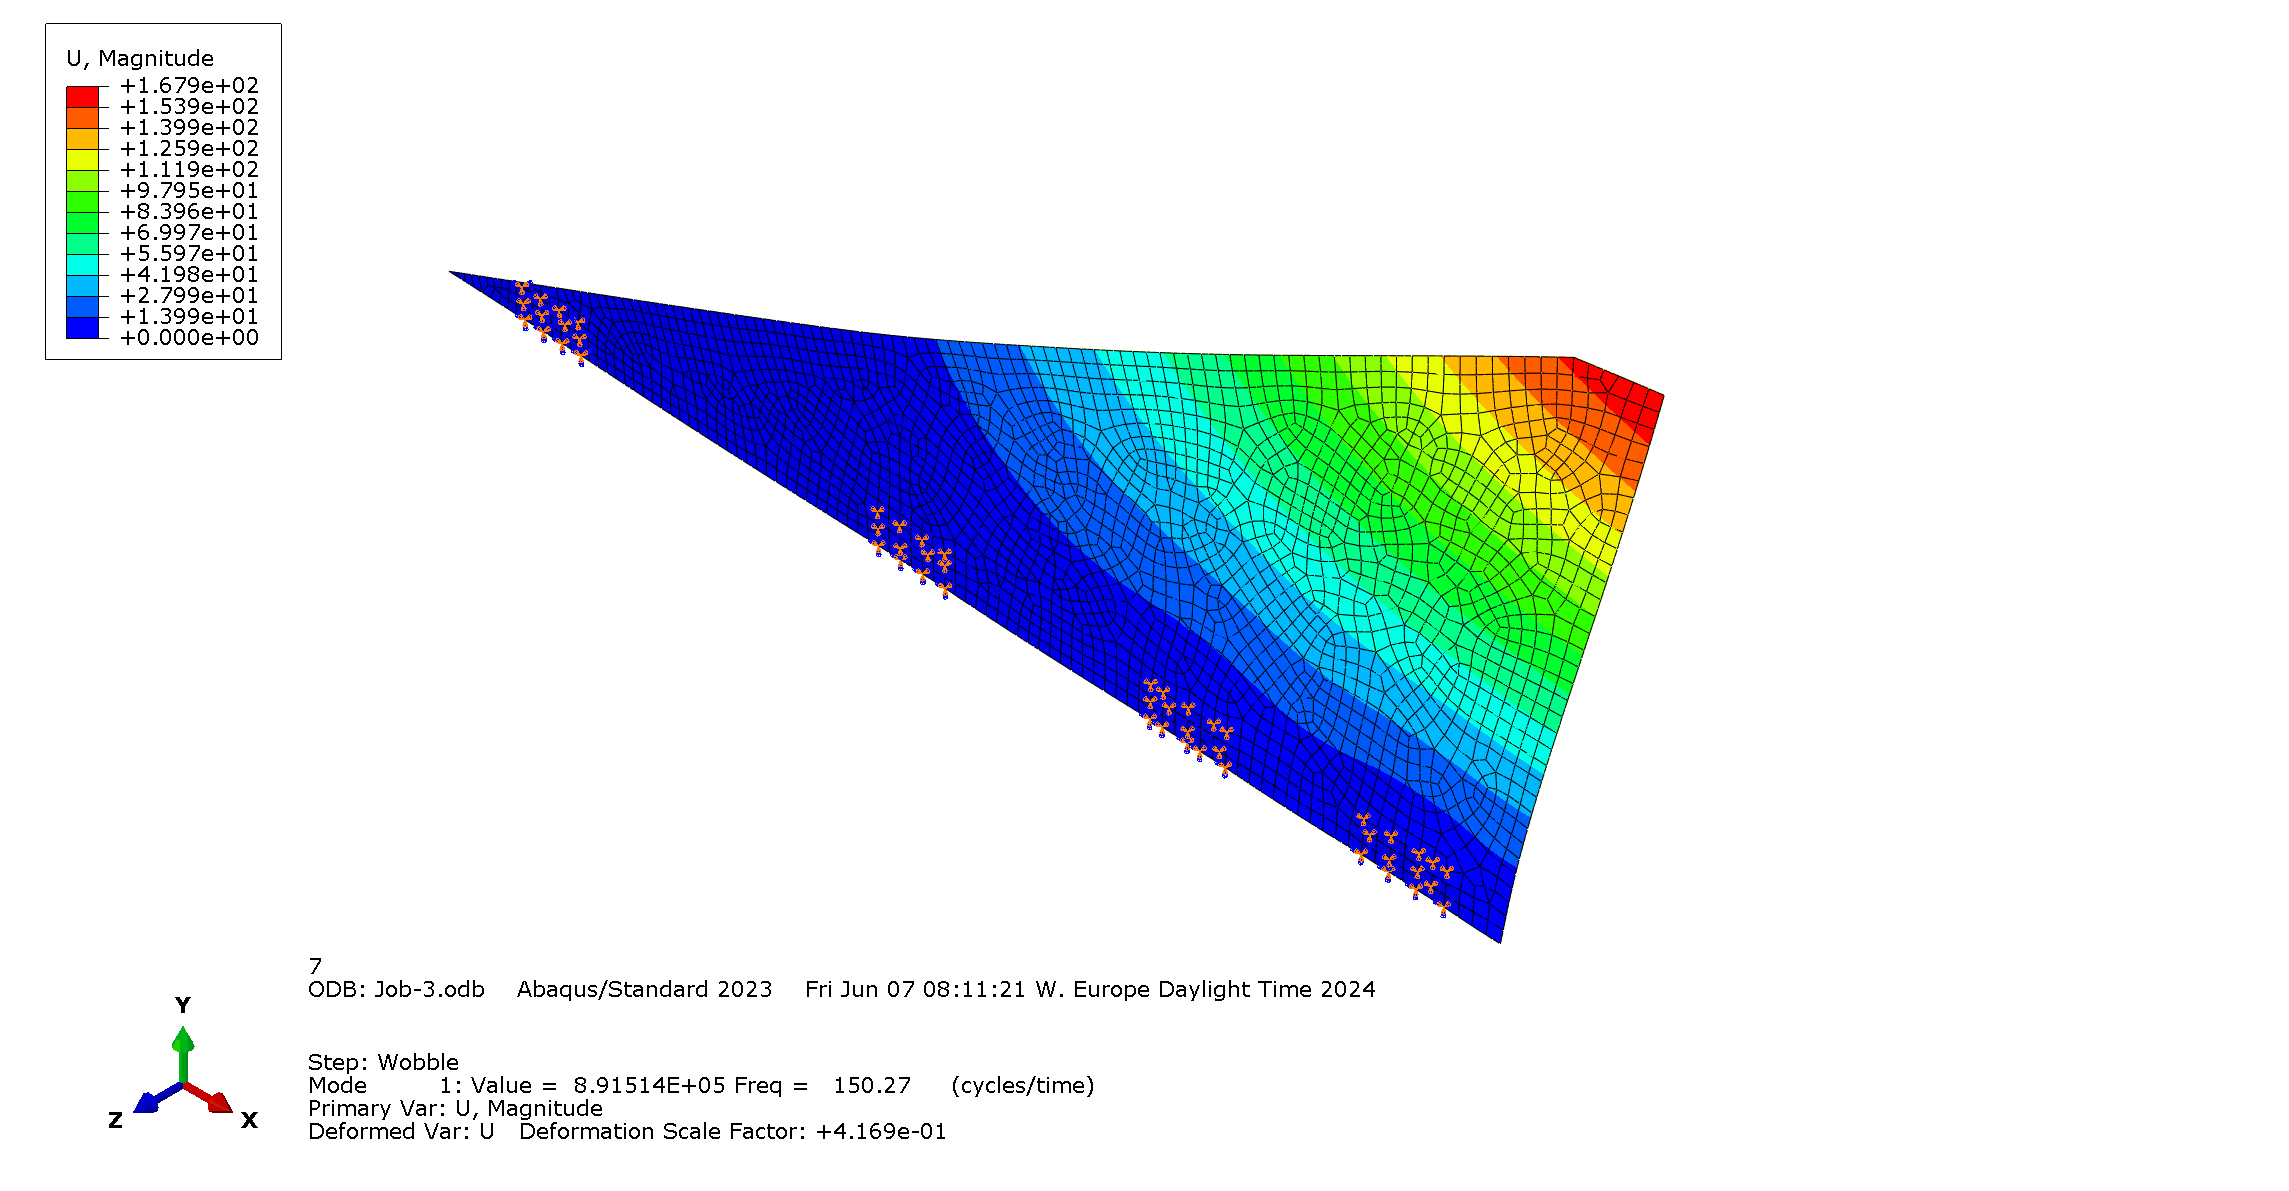The image size is (2289, 1191).
Task: Pick the dark blue bottom legend swatch
Action: pos(83,328)
